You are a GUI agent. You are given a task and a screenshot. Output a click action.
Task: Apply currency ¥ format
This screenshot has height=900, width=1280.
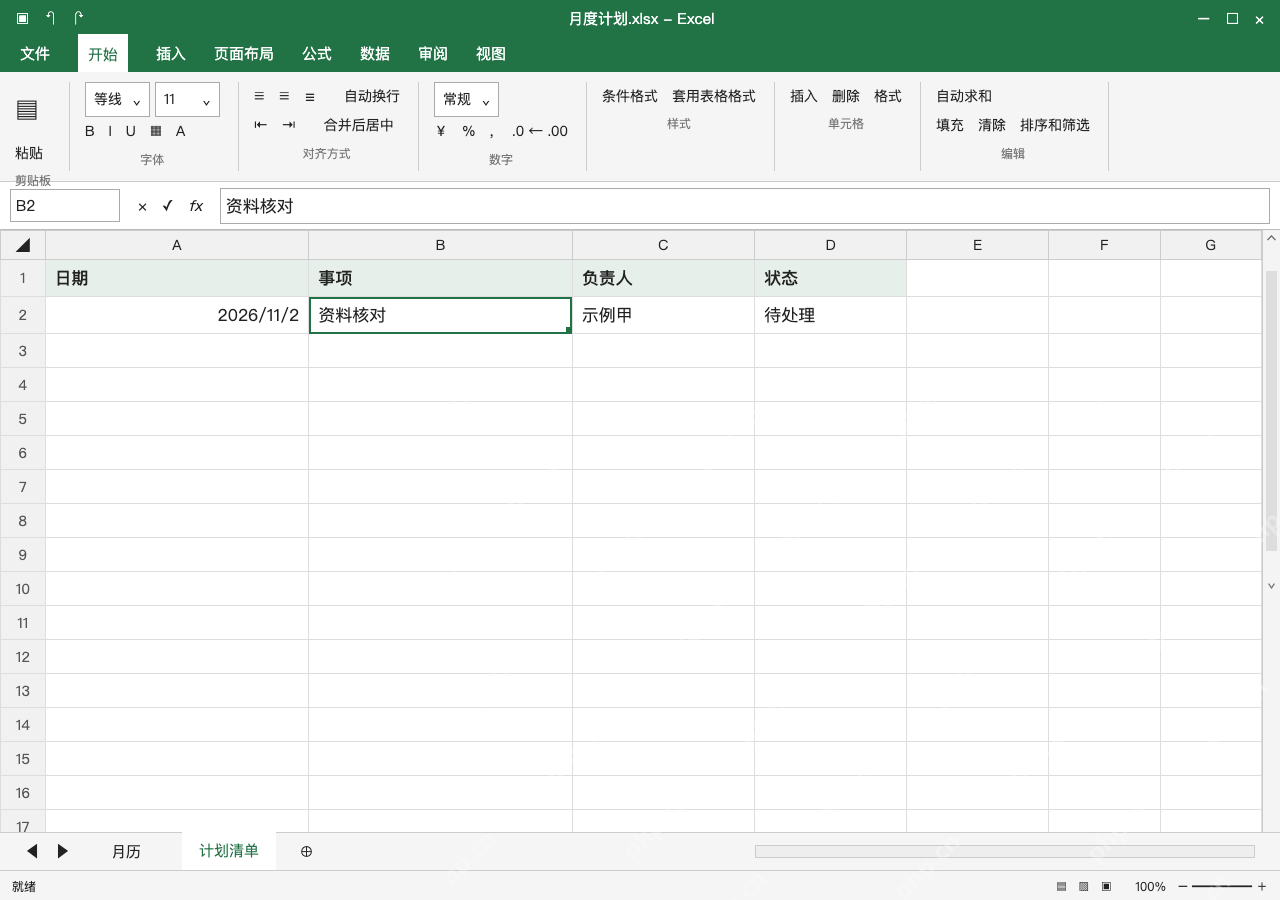pos(441,131)
